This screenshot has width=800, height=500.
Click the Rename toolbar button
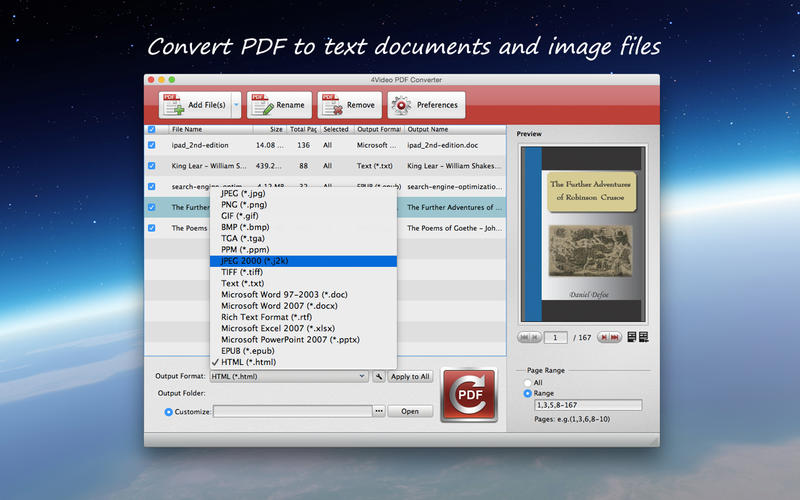279,105
